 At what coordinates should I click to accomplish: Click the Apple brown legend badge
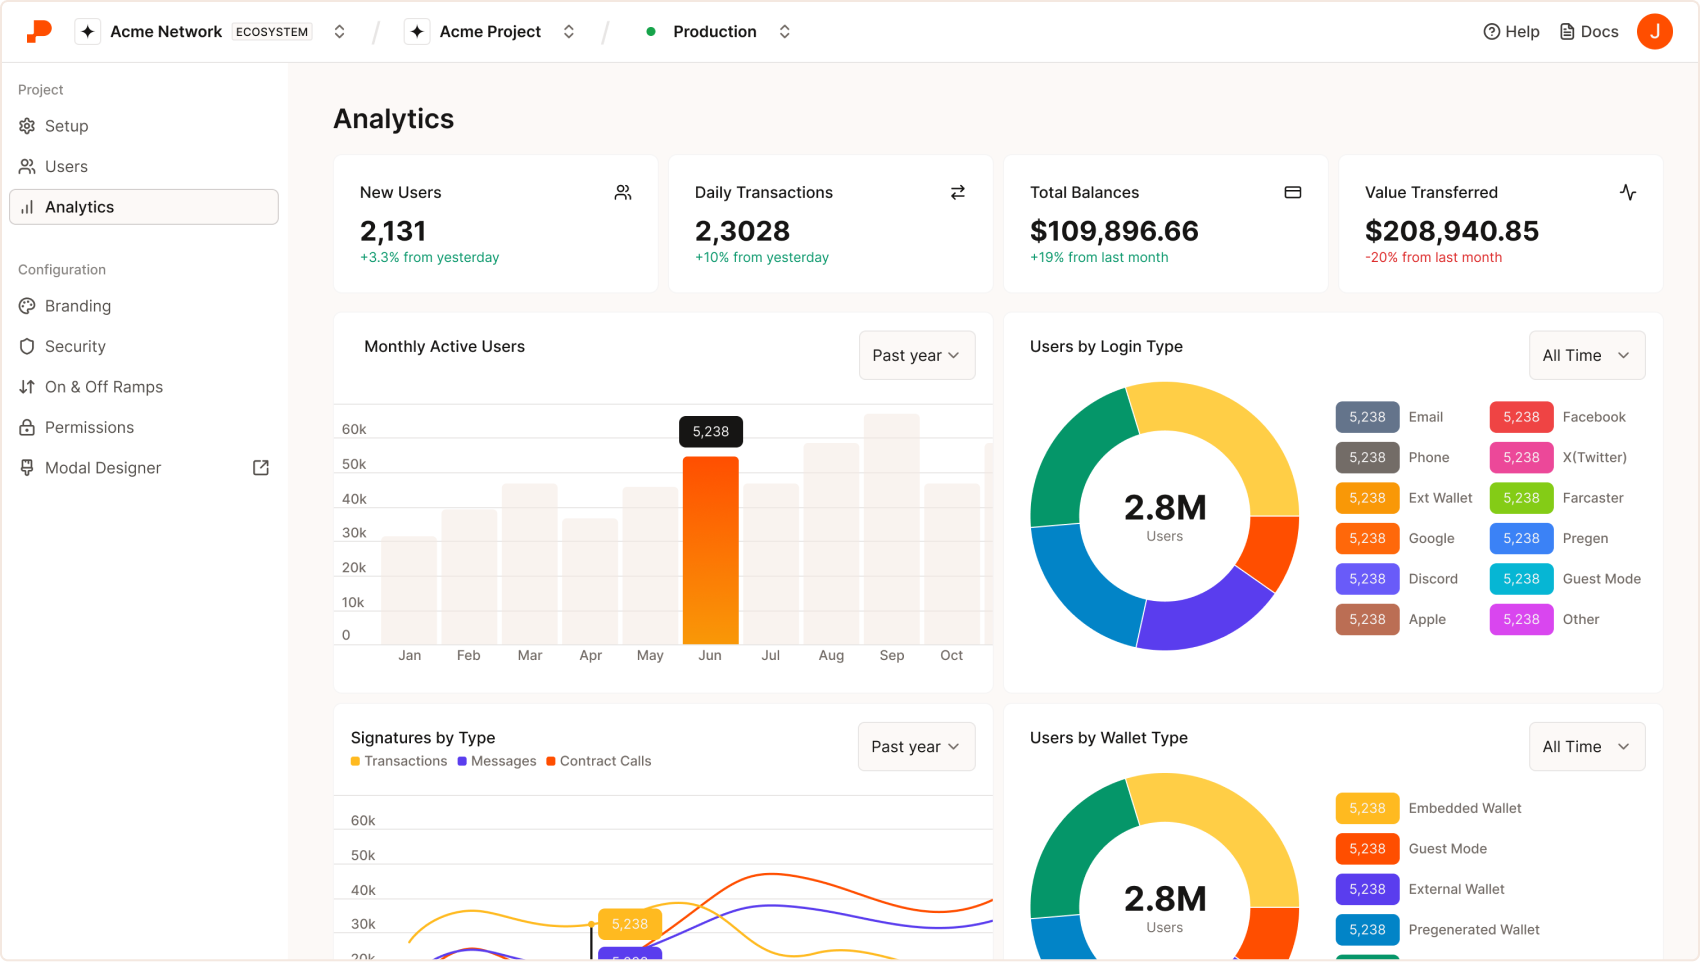[x=1367, y=619]
